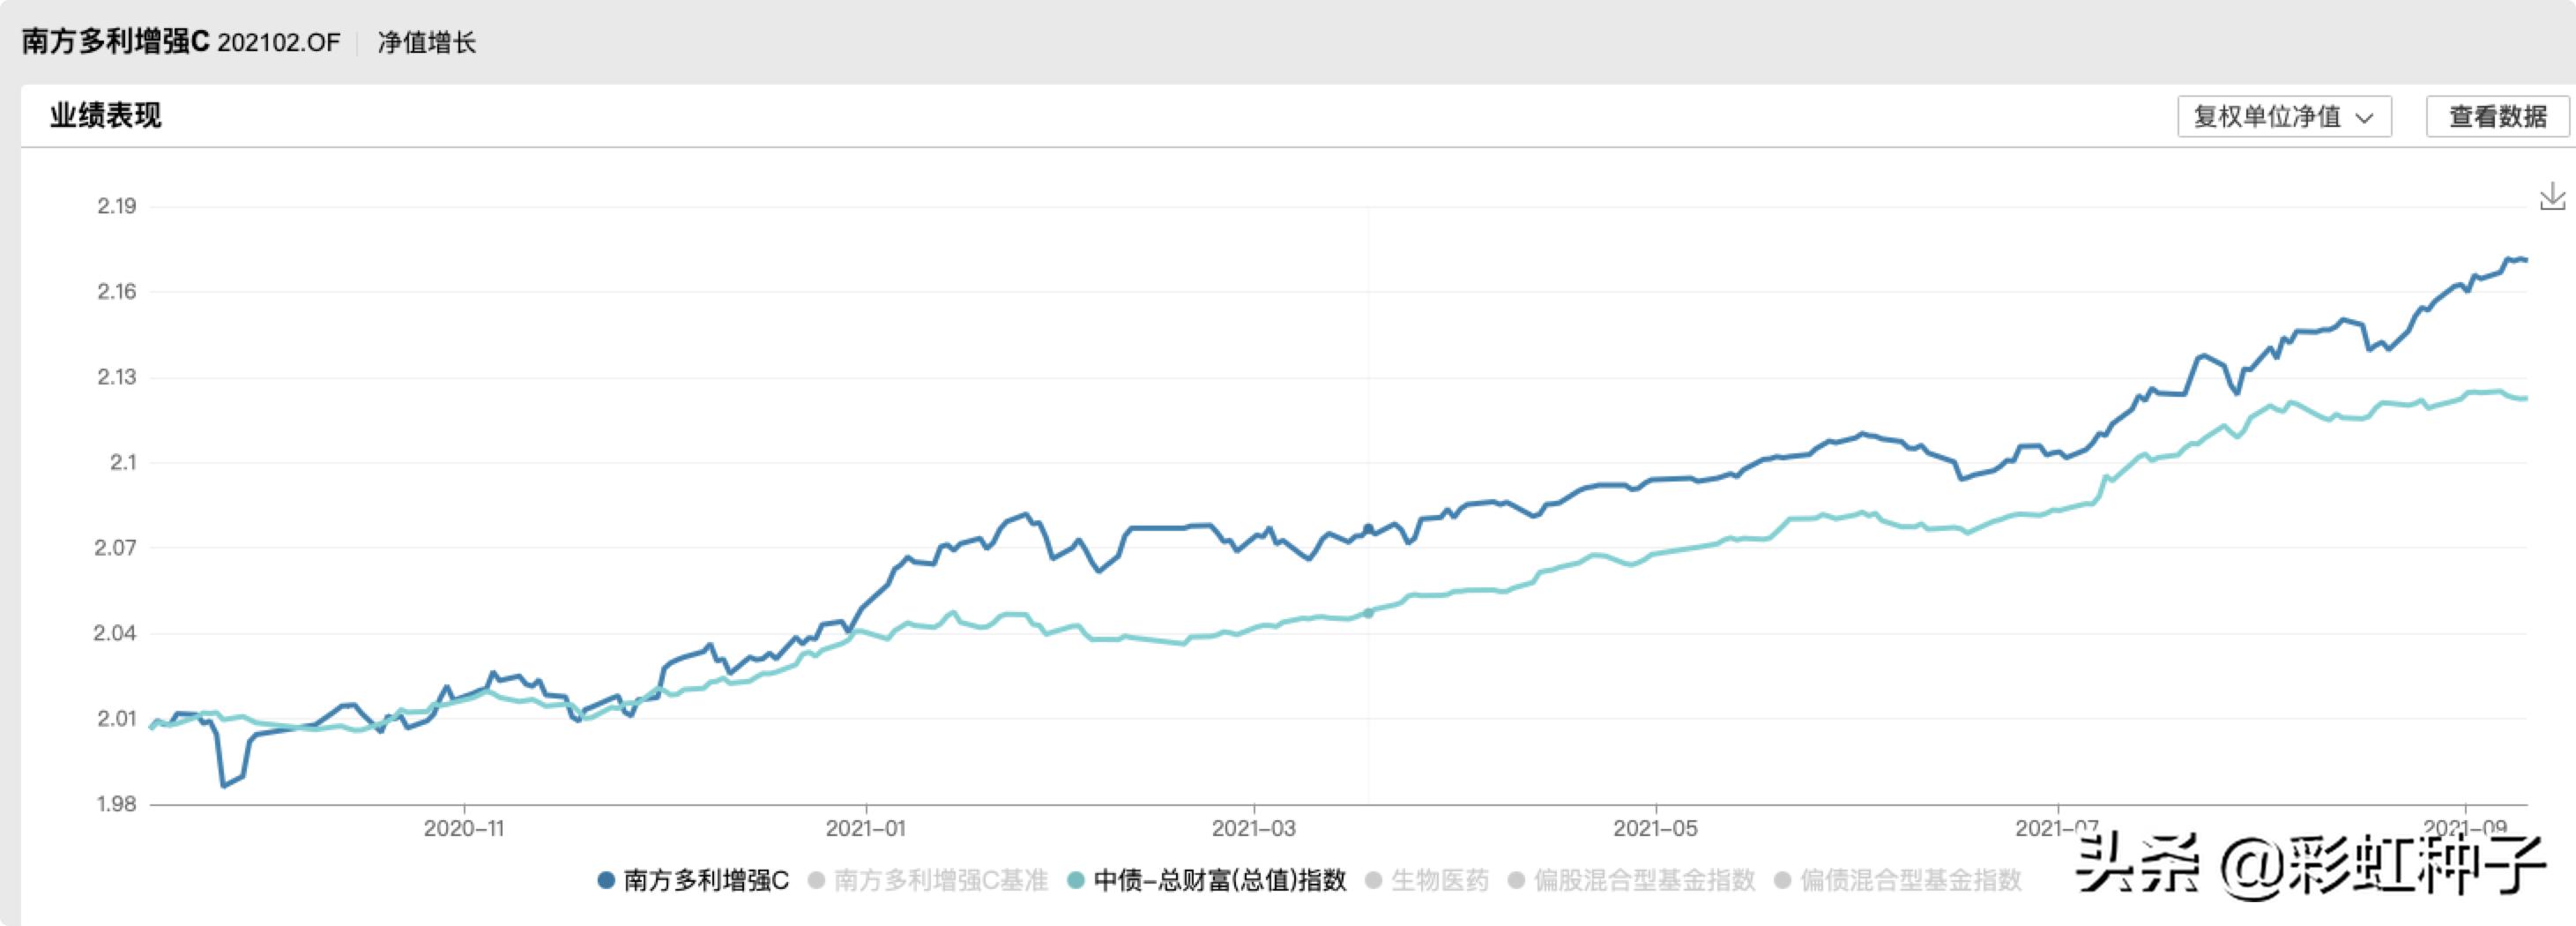Image resolution: width=2576 pixels, height=926 pixels.
Task: Select the 净值增长 tab
Action: click(427, 42)
